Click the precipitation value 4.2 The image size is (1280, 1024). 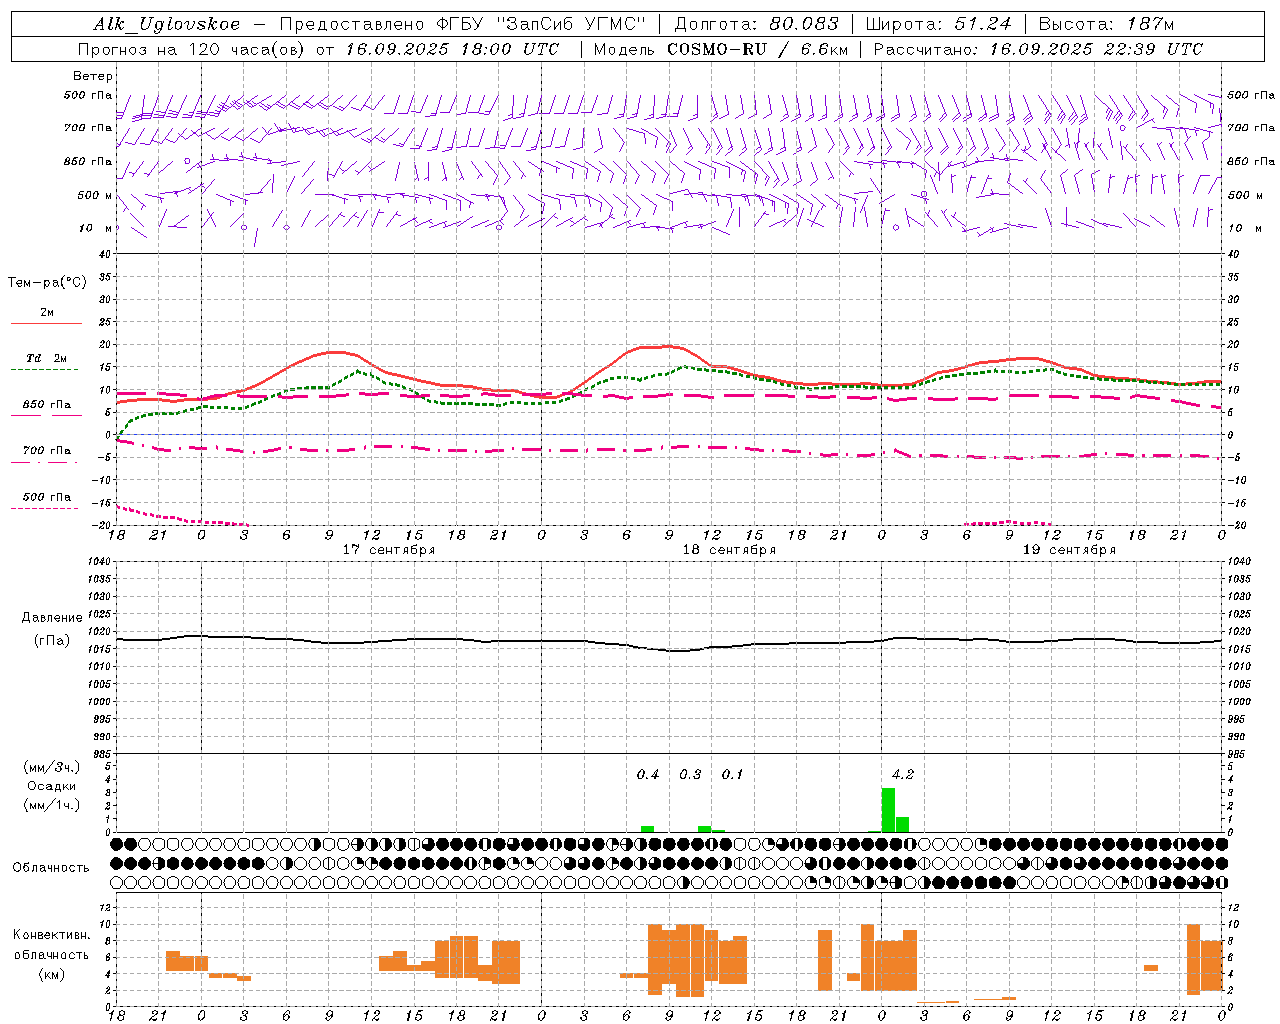point(902,774)
